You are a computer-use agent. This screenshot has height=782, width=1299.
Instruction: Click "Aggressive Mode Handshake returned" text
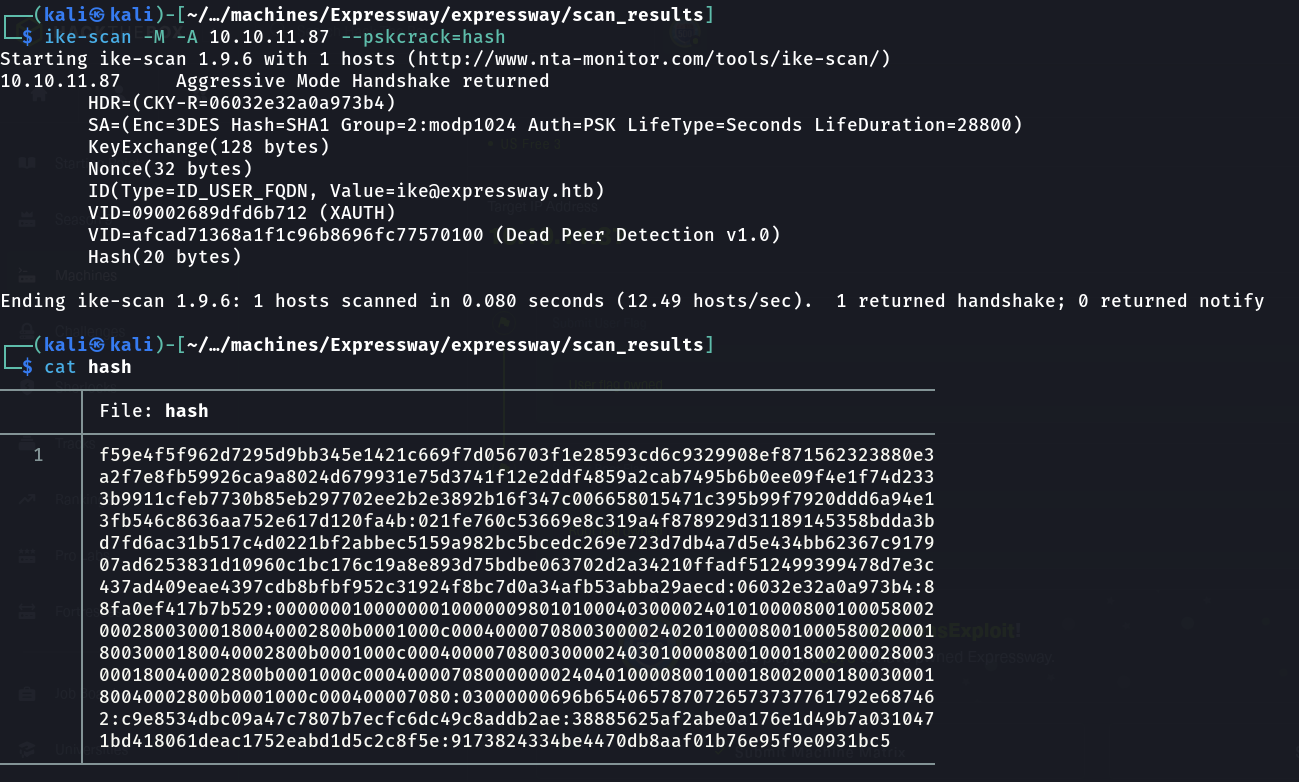click(362, 81)
